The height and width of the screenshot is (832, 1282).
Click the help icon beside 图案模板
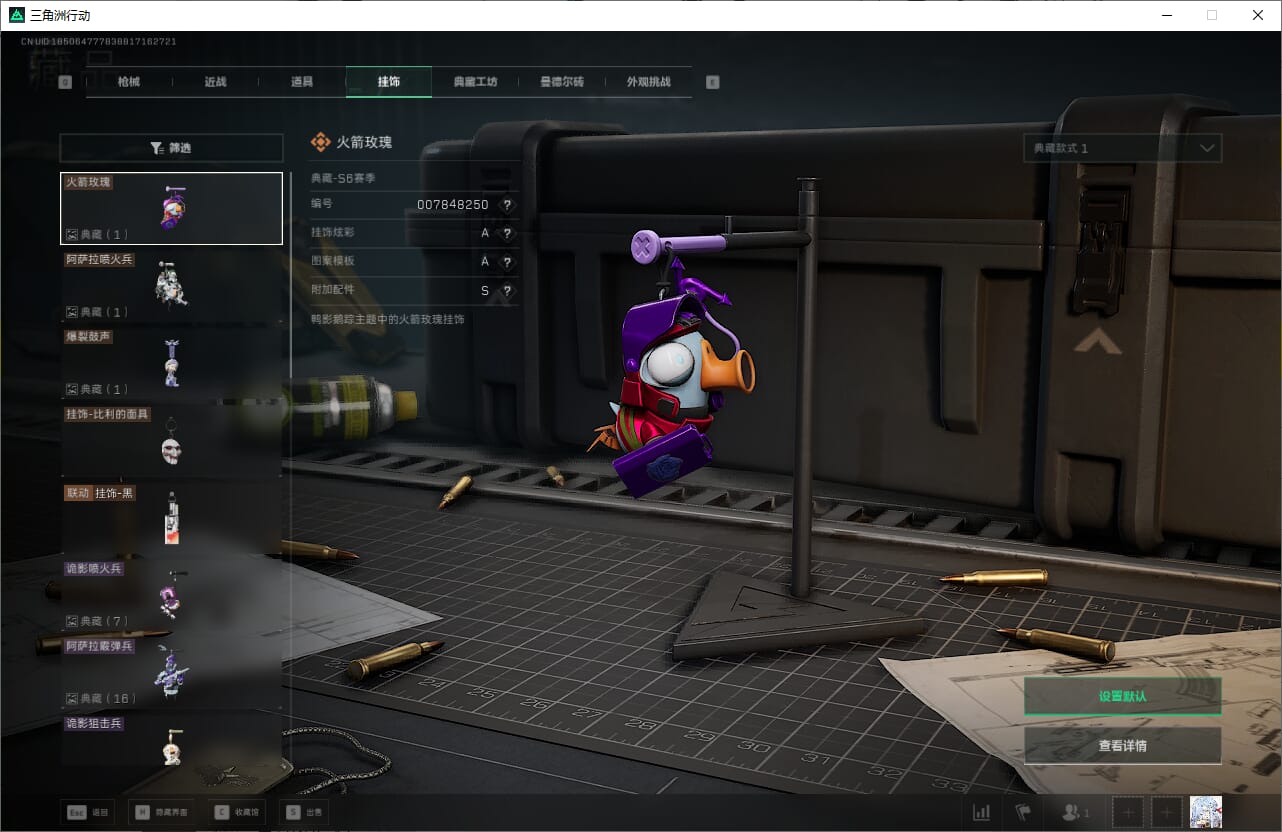click(x=507, y=262)
